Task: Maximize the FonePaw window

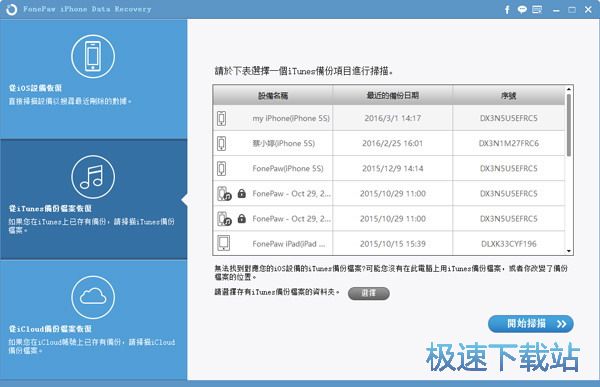Action: (572, 10)
